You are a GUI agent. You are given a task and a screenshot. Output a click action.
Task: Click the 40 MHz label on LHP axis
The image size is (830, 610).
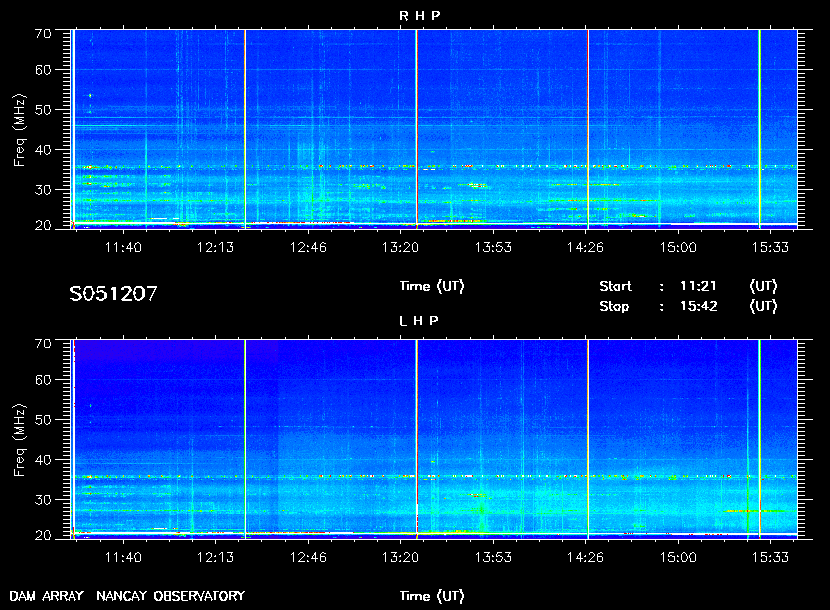pos(43,460)
